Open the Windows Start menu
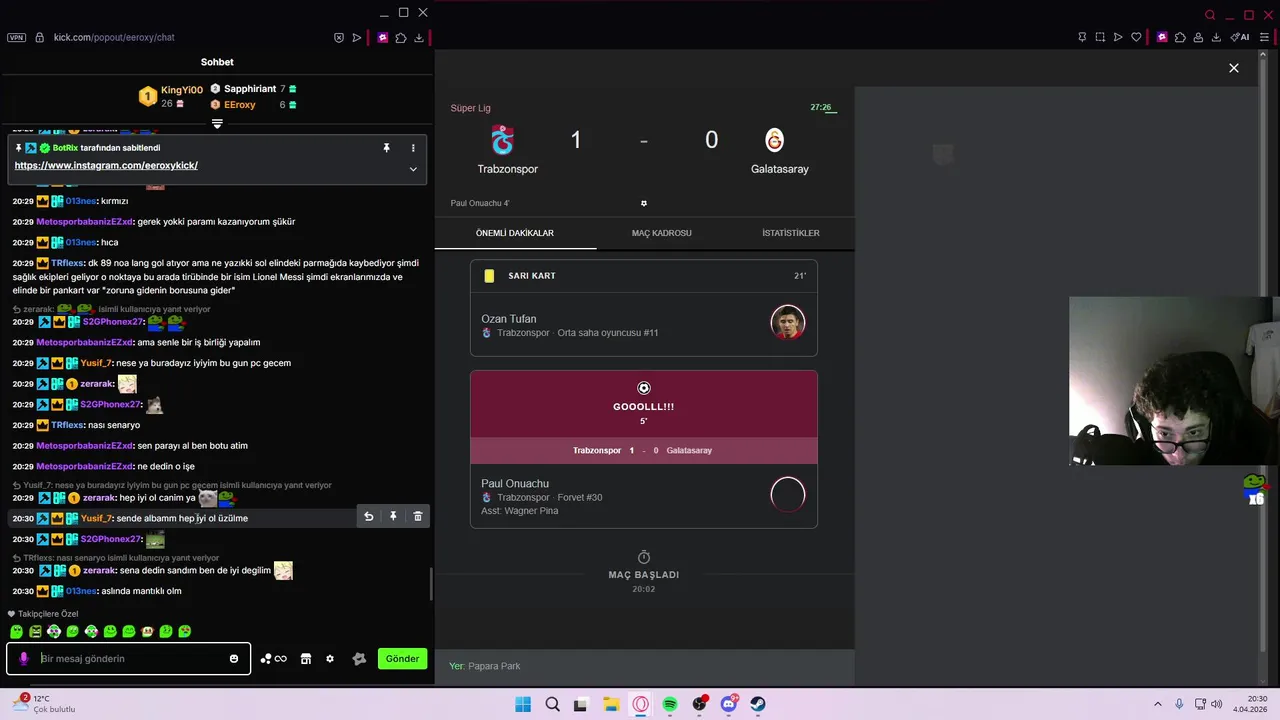Screen dimensions: 1280x720 (x=523, y=704)
